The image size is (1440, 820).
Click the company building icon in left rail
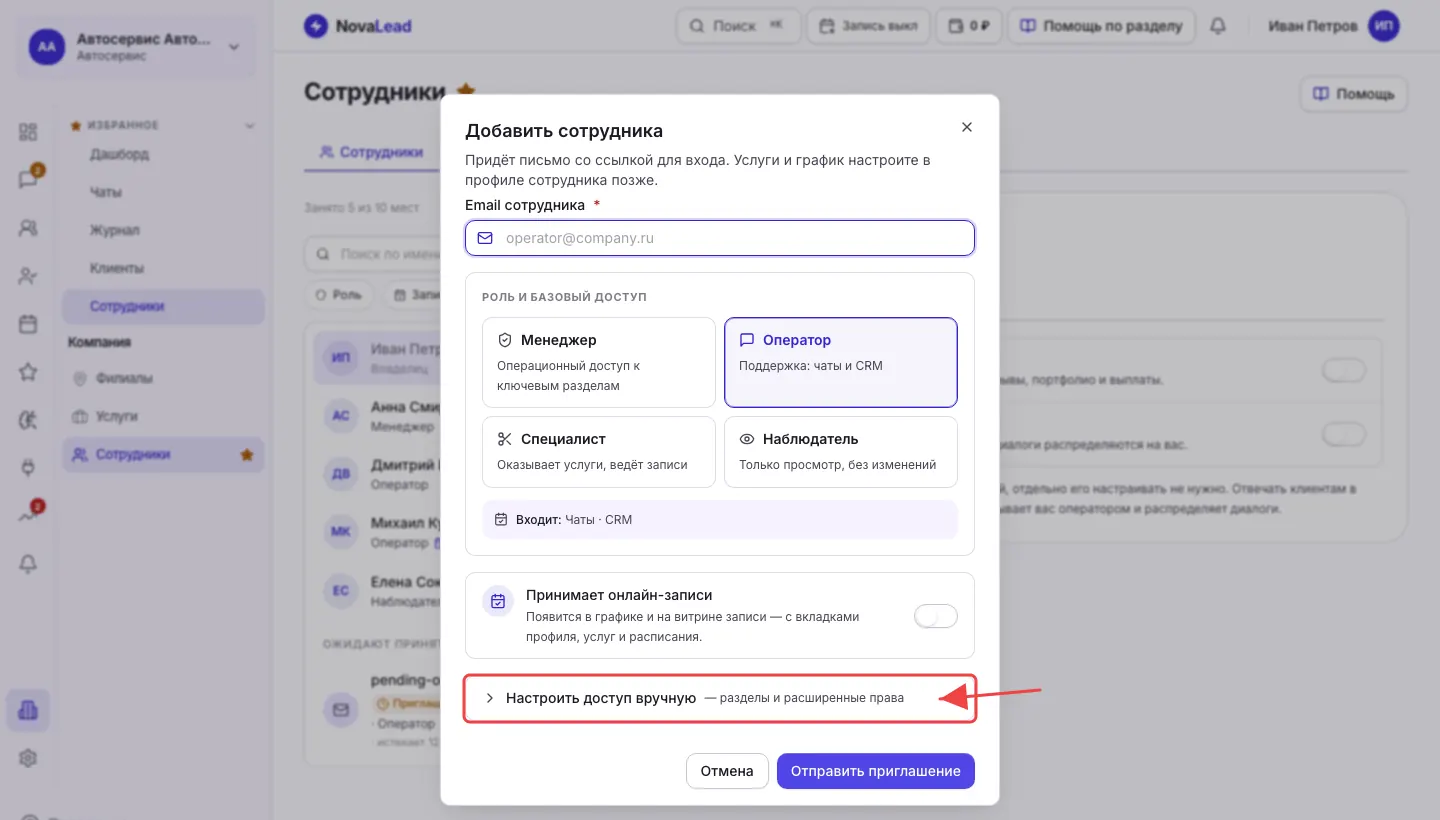pyautogui.click(x=28, y=711)
